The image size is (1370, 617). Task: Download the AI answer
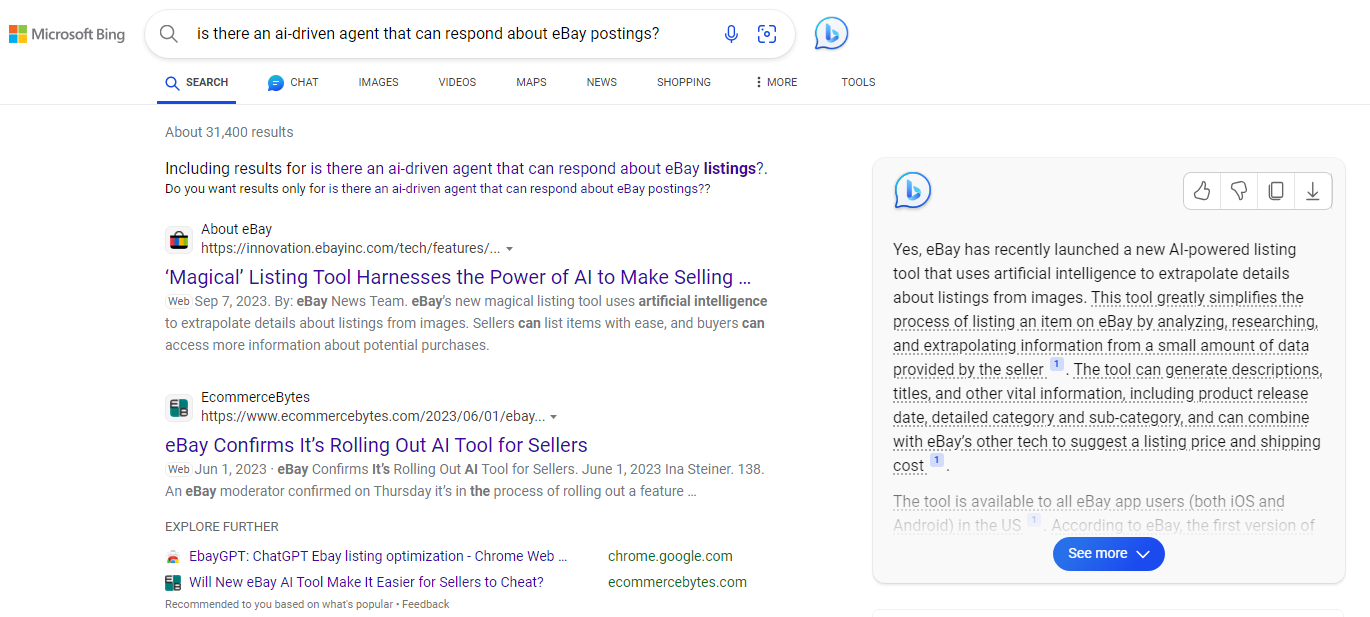tap(1313, 191)
